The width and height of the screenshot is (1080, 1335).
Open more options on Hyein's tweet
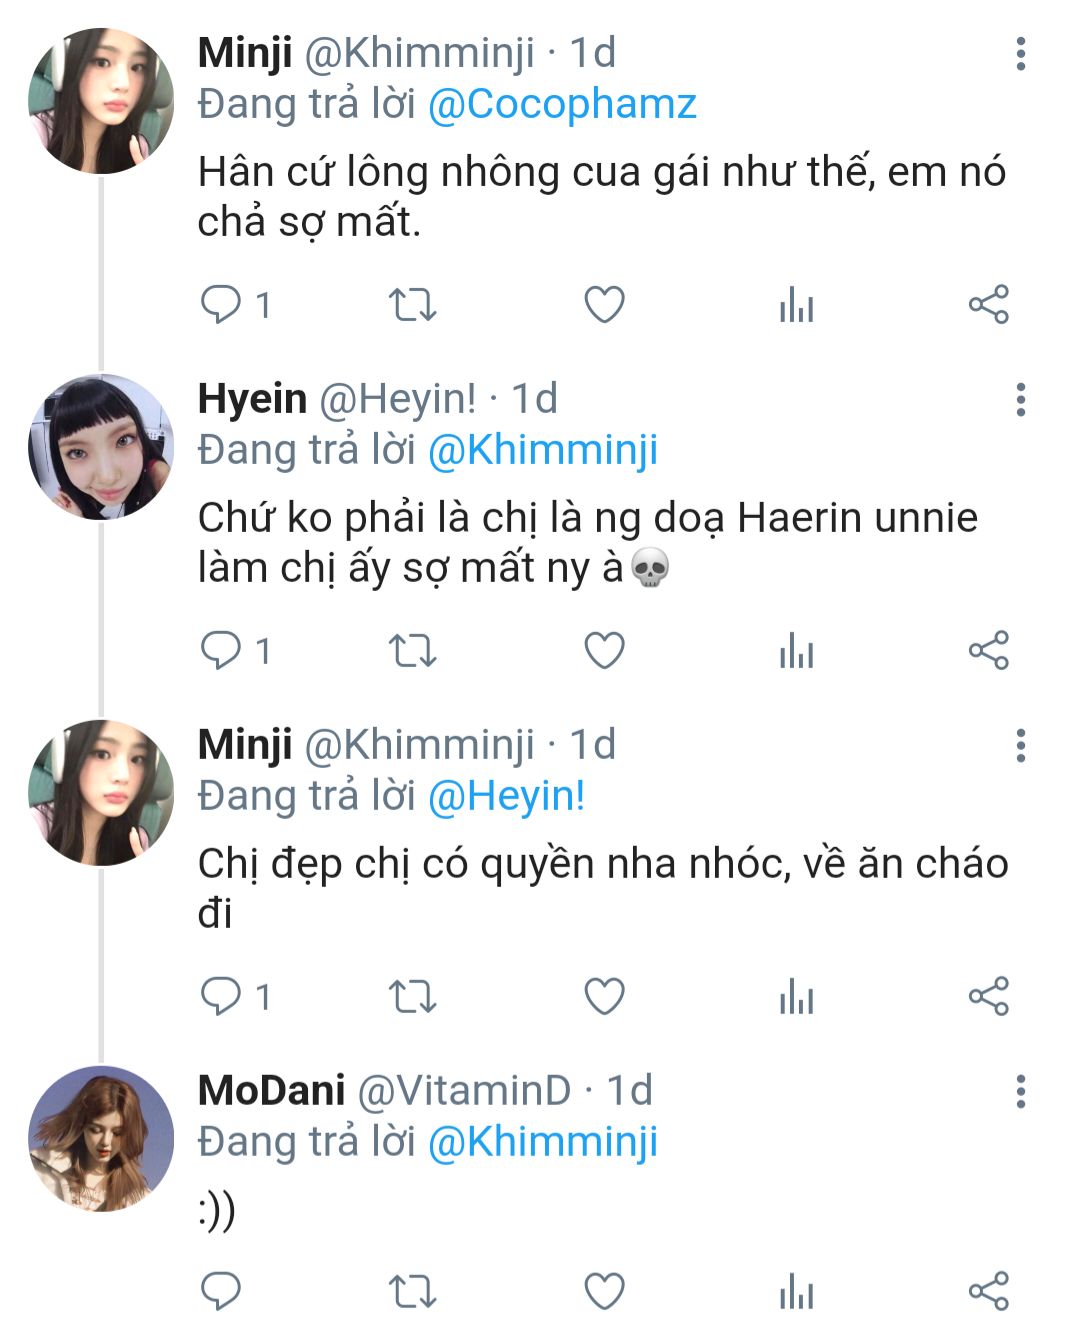(x=1020, y=400)
